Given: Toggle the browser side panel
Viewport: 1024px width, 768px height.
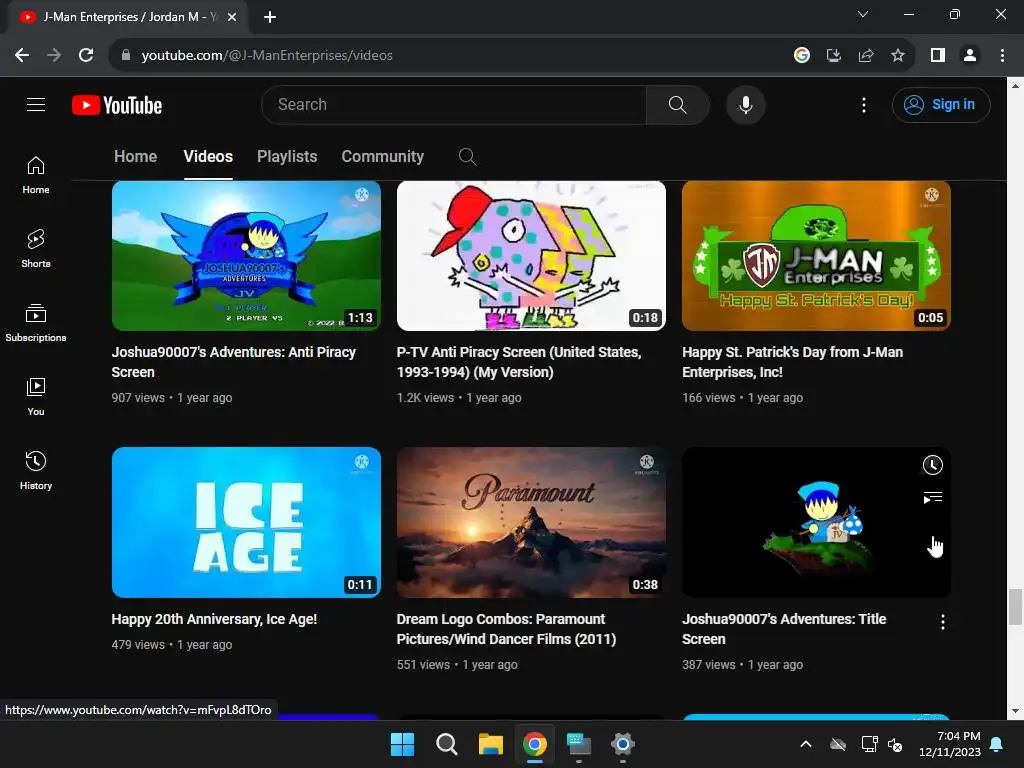Looking at the screenshot, I should pyautogui.click(x=938, y=56).
